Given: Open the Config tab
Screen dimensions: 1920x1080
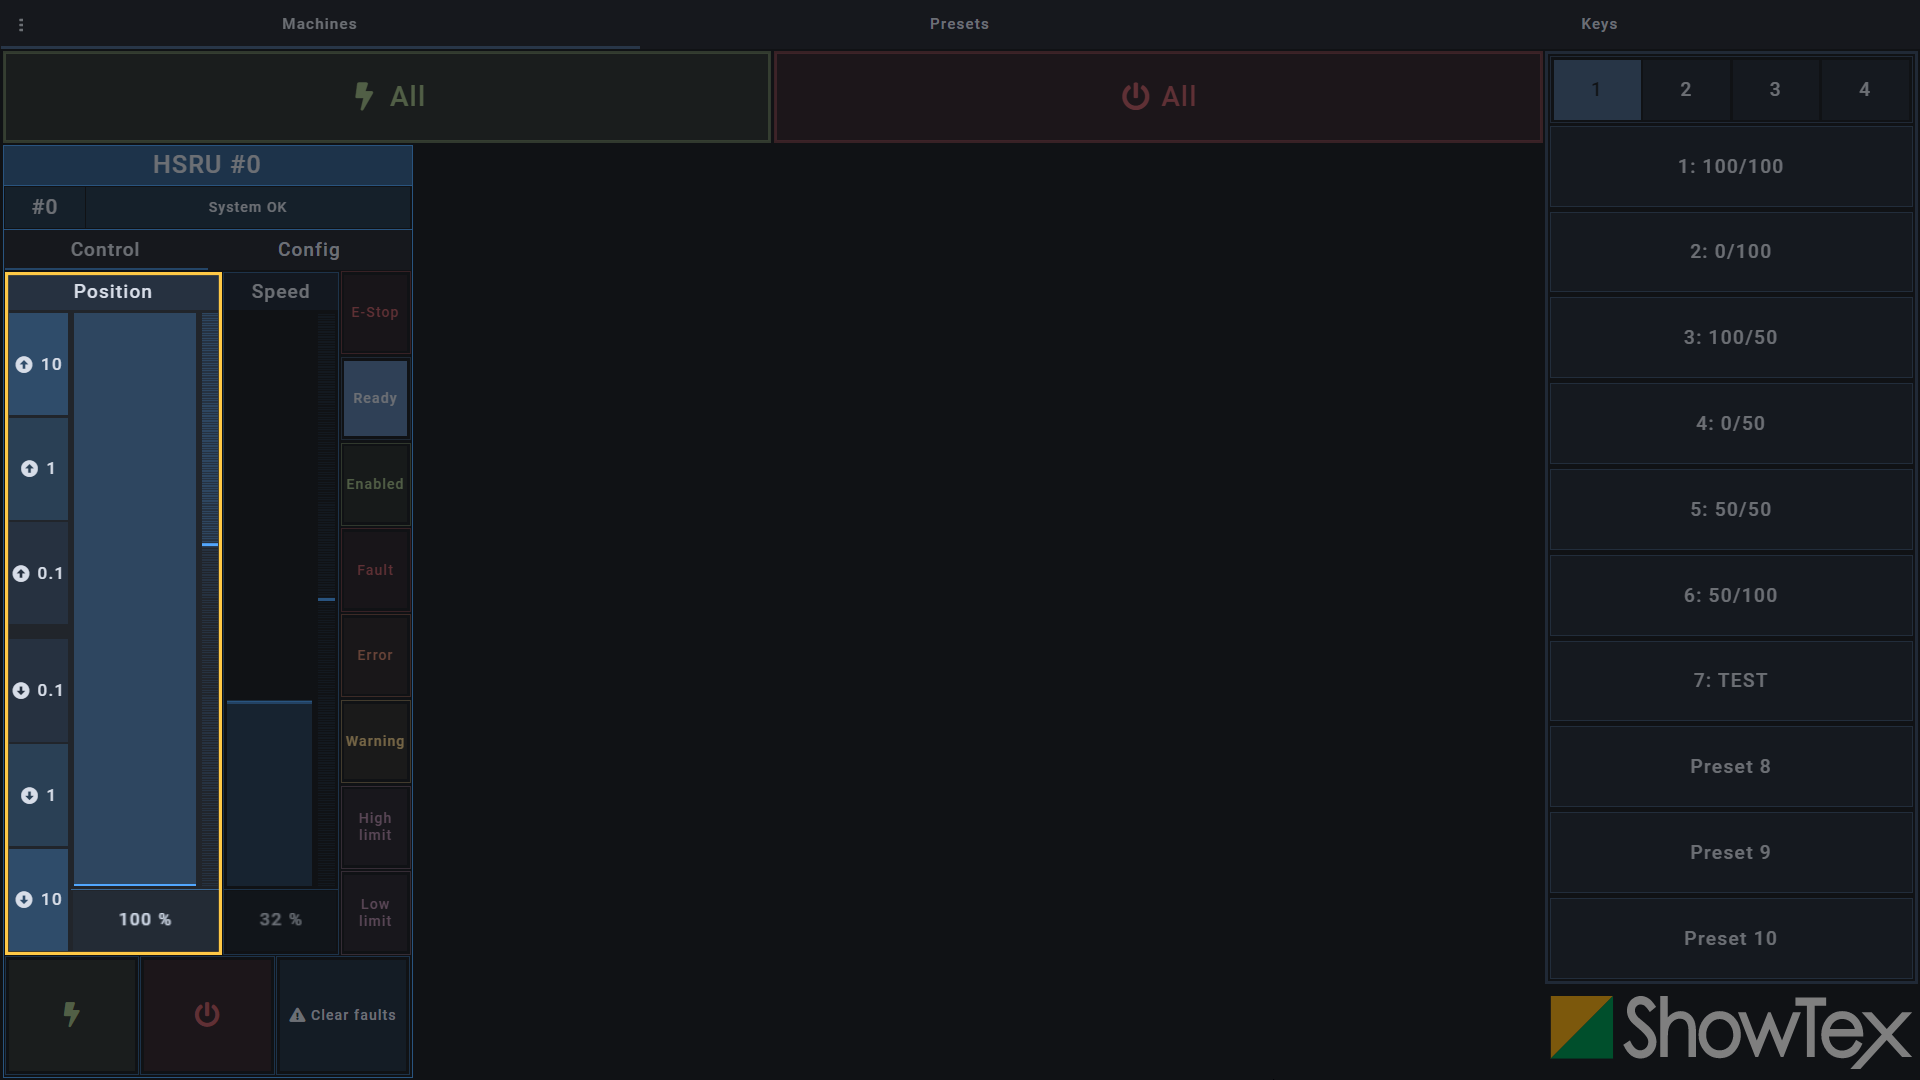Looking at the screenshot, I should point(309,250).
